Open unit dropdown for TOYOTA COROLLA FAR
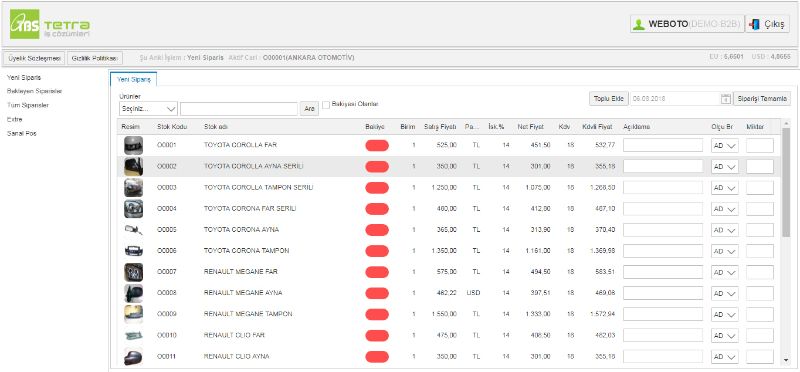This screenshot has width=800, height=372. [724, 145]
